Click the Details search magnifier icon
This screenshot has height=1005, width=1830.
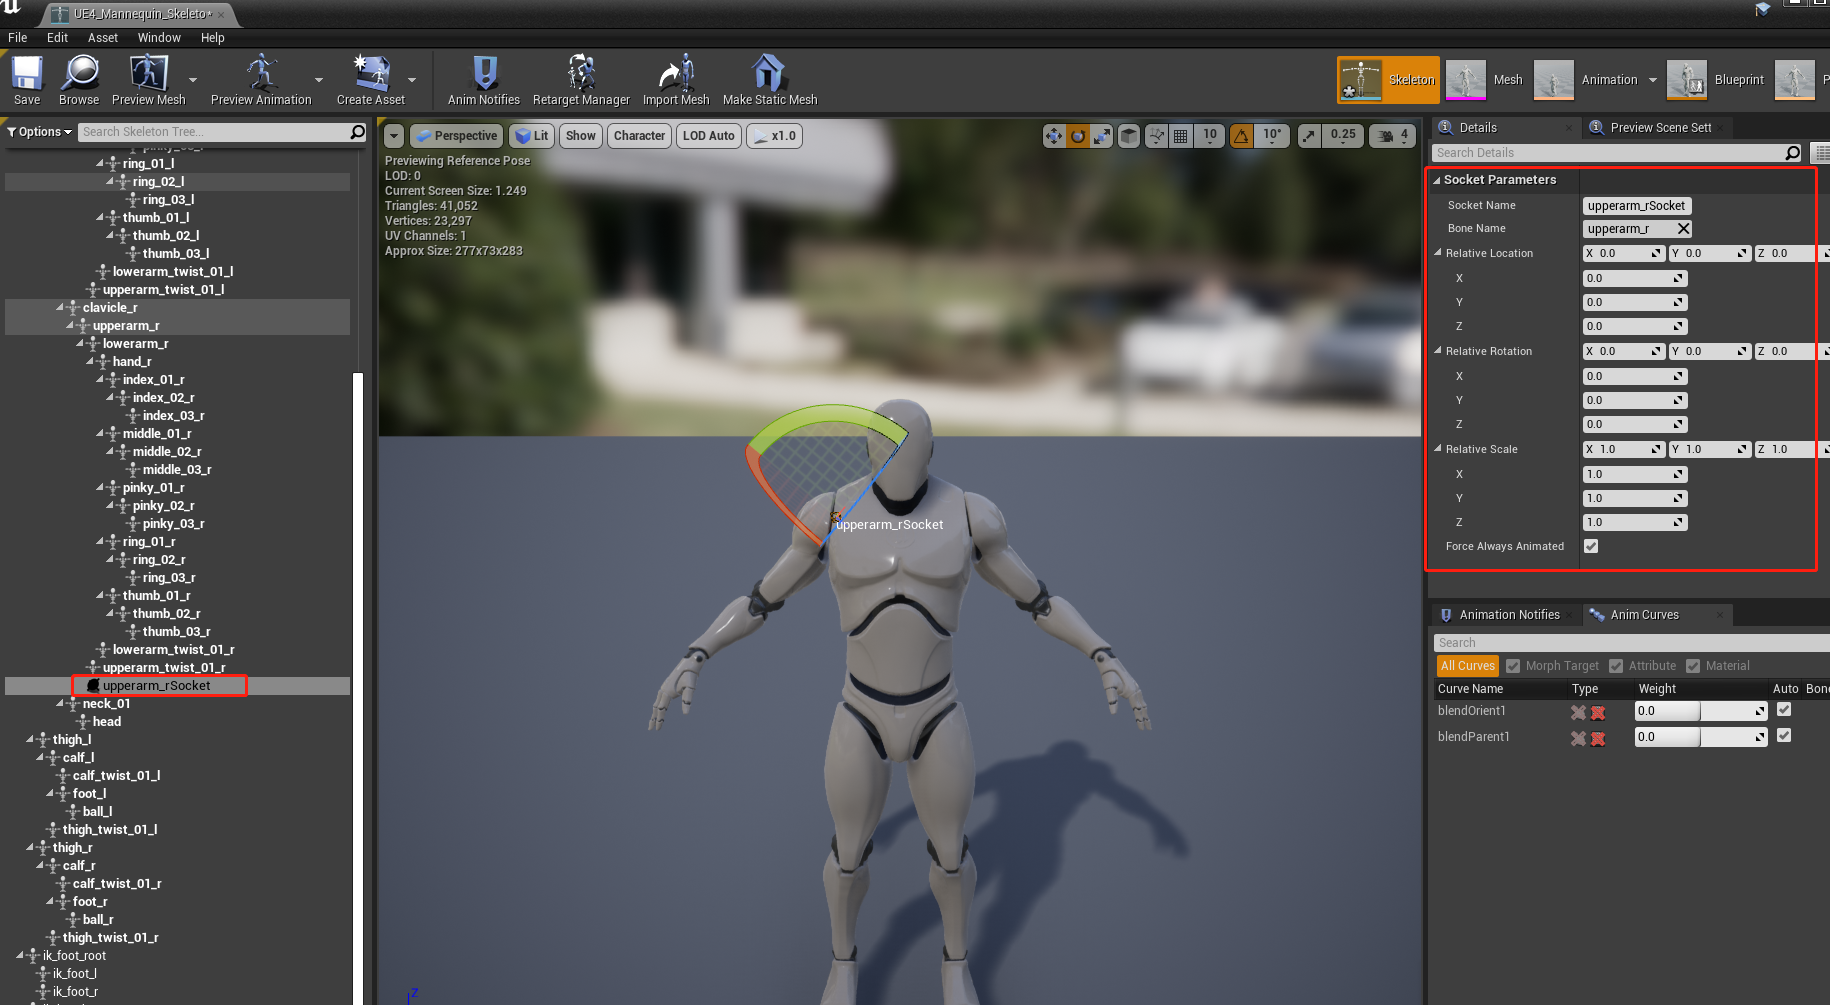(1792, 153)
